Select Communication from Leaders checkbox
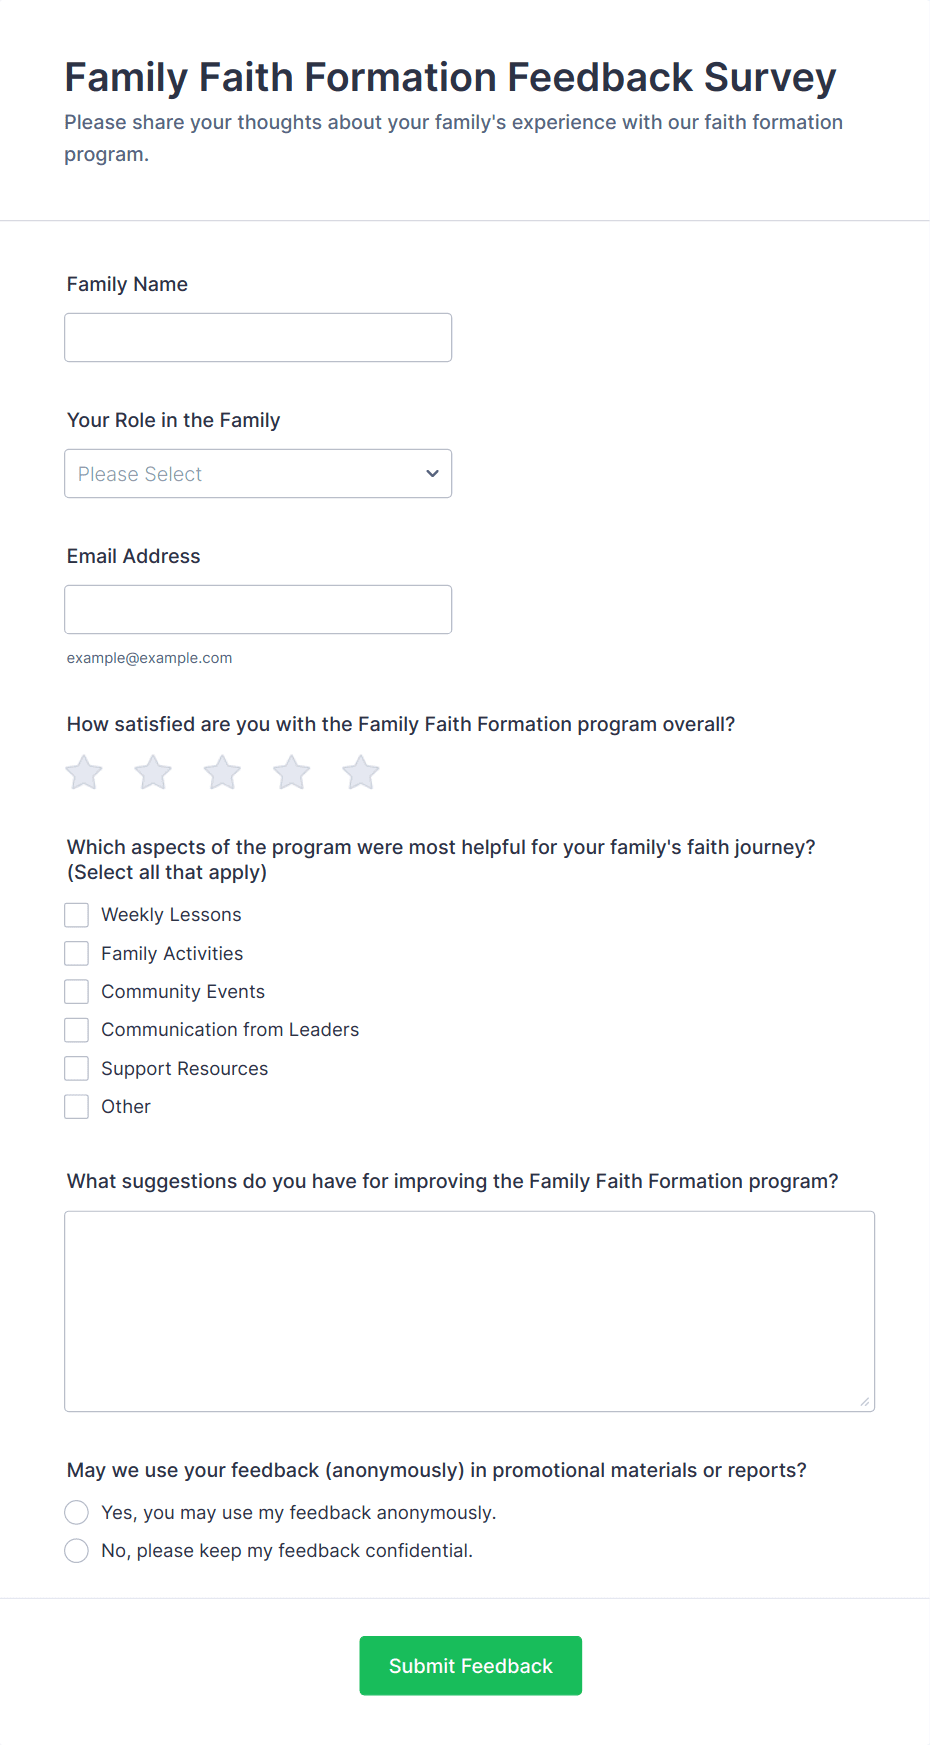 [77, 1030]
